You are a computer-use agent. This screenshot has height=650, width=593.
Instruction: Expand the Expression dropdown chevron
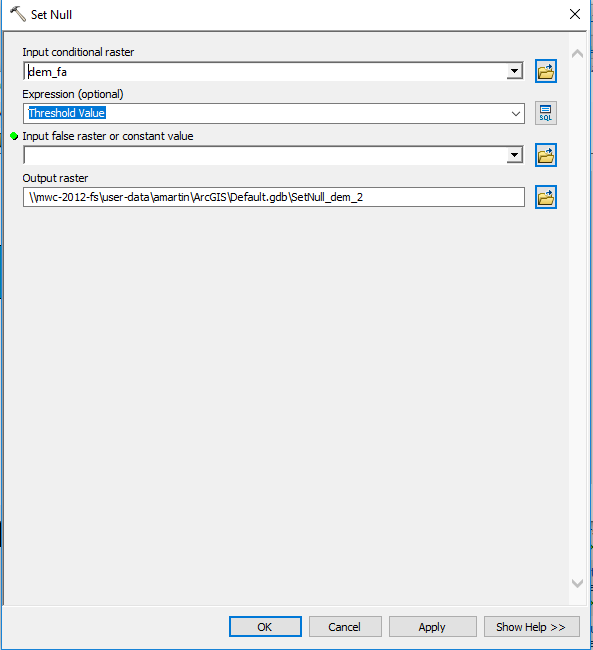click(516, 114)
